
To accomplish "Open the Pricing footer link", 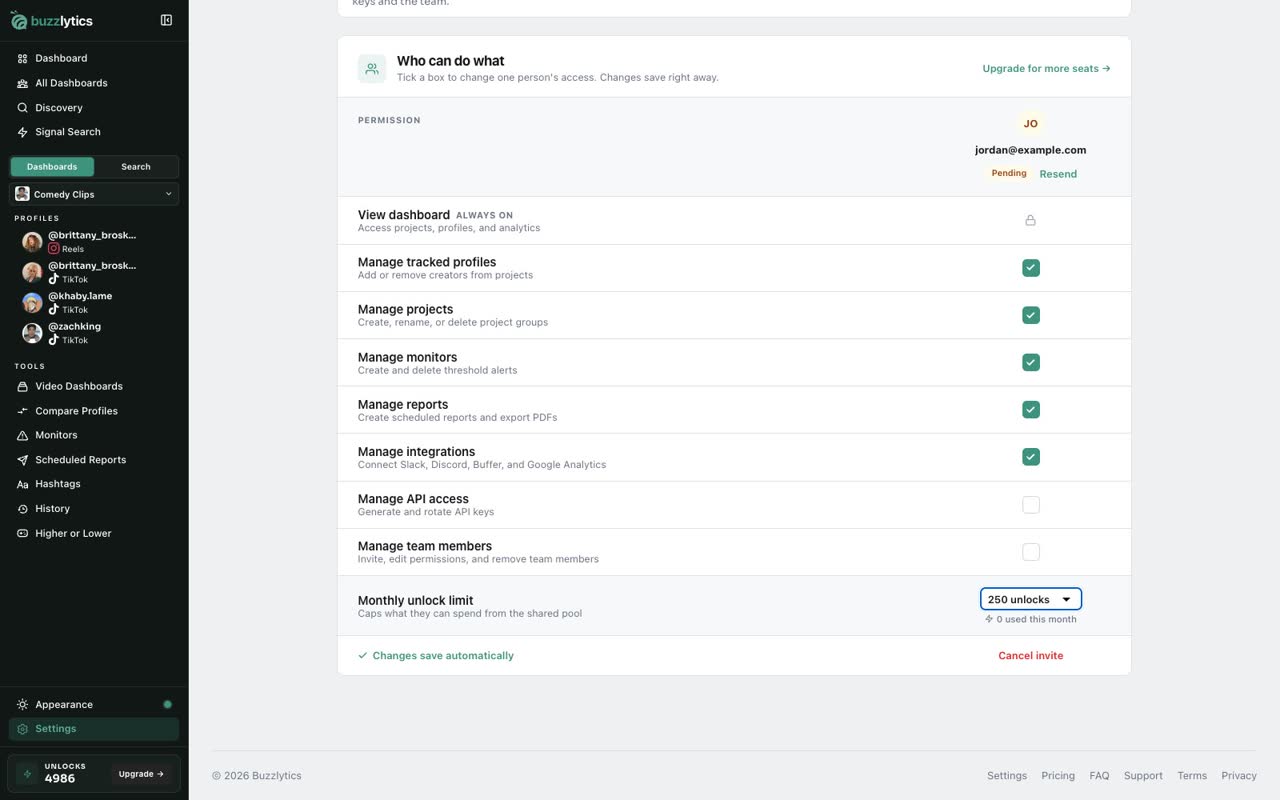I will pyautogui.click(x=1058, y=776).
